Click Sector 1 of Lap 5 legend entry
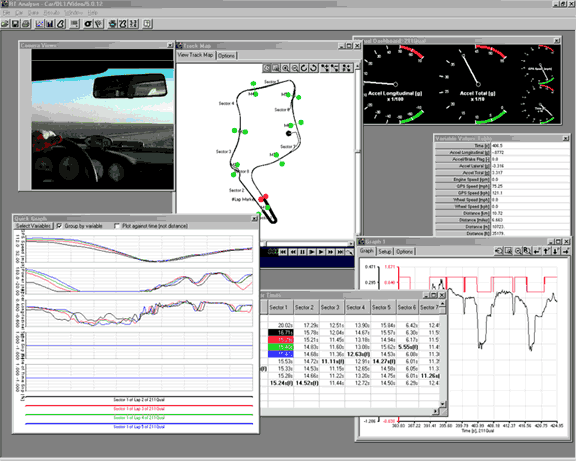Screen dimensions: 576x461 coord(139,426)
